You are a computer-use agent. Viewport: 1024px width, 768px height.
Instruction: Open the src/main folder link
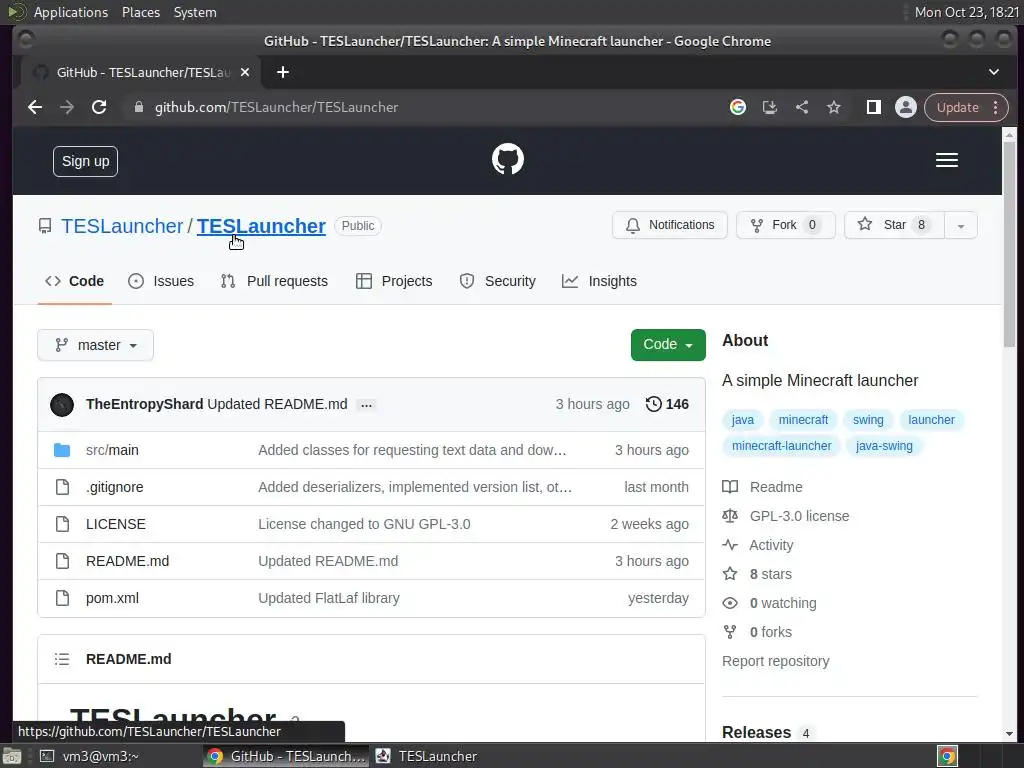[112, 450]
